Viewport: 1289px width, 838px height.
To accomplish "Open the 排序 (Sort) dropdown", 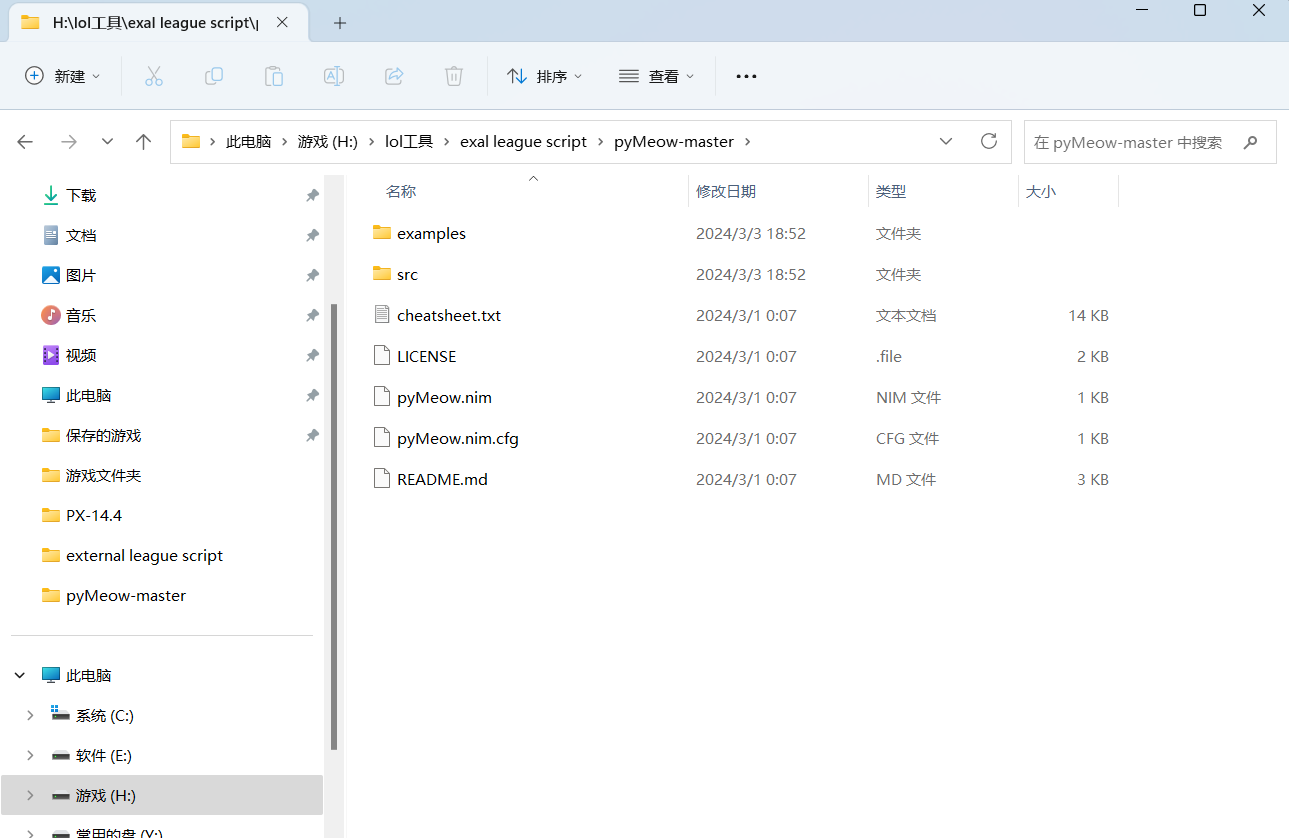I will pos(545,76).
